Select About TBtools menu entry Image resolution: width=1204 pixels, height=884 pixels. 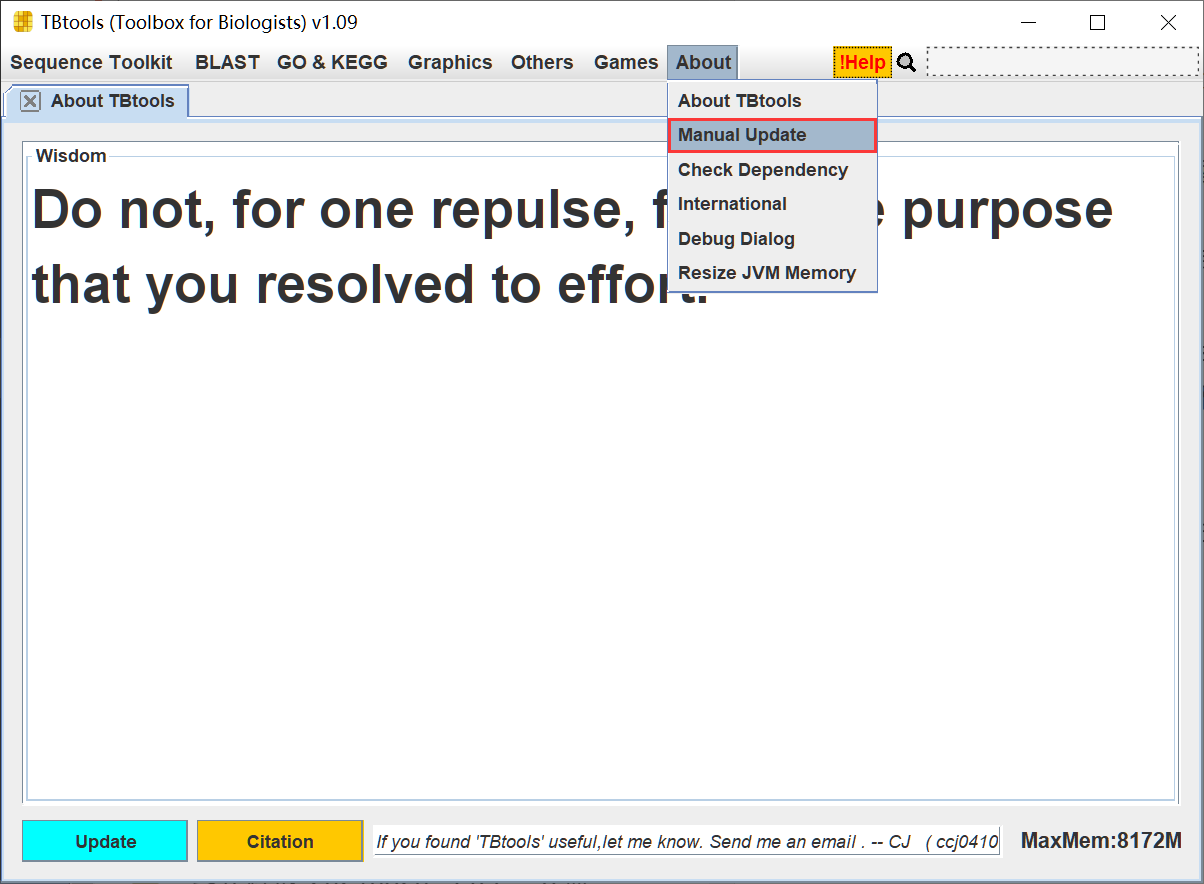pyautogui.click(x=772, y=101)
